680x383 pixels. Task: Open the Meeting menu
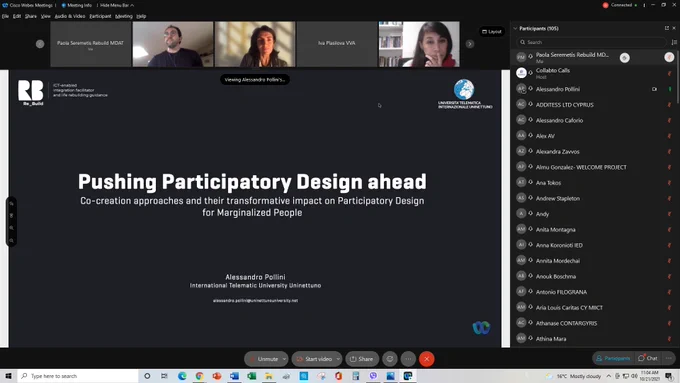point(124,16)
